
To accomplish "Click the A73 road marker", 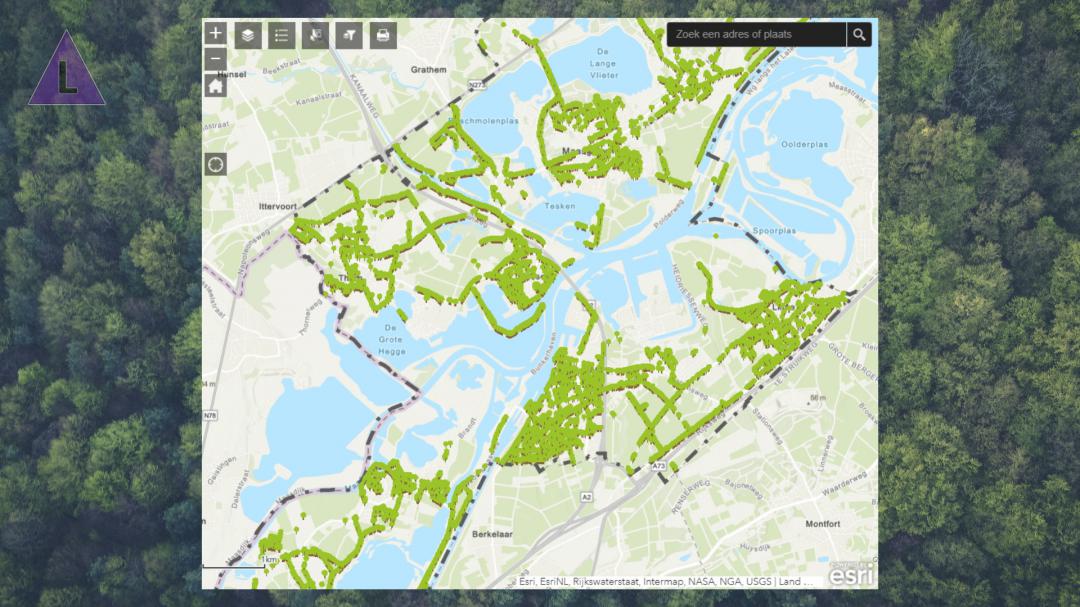I will [x=659, y=466].
